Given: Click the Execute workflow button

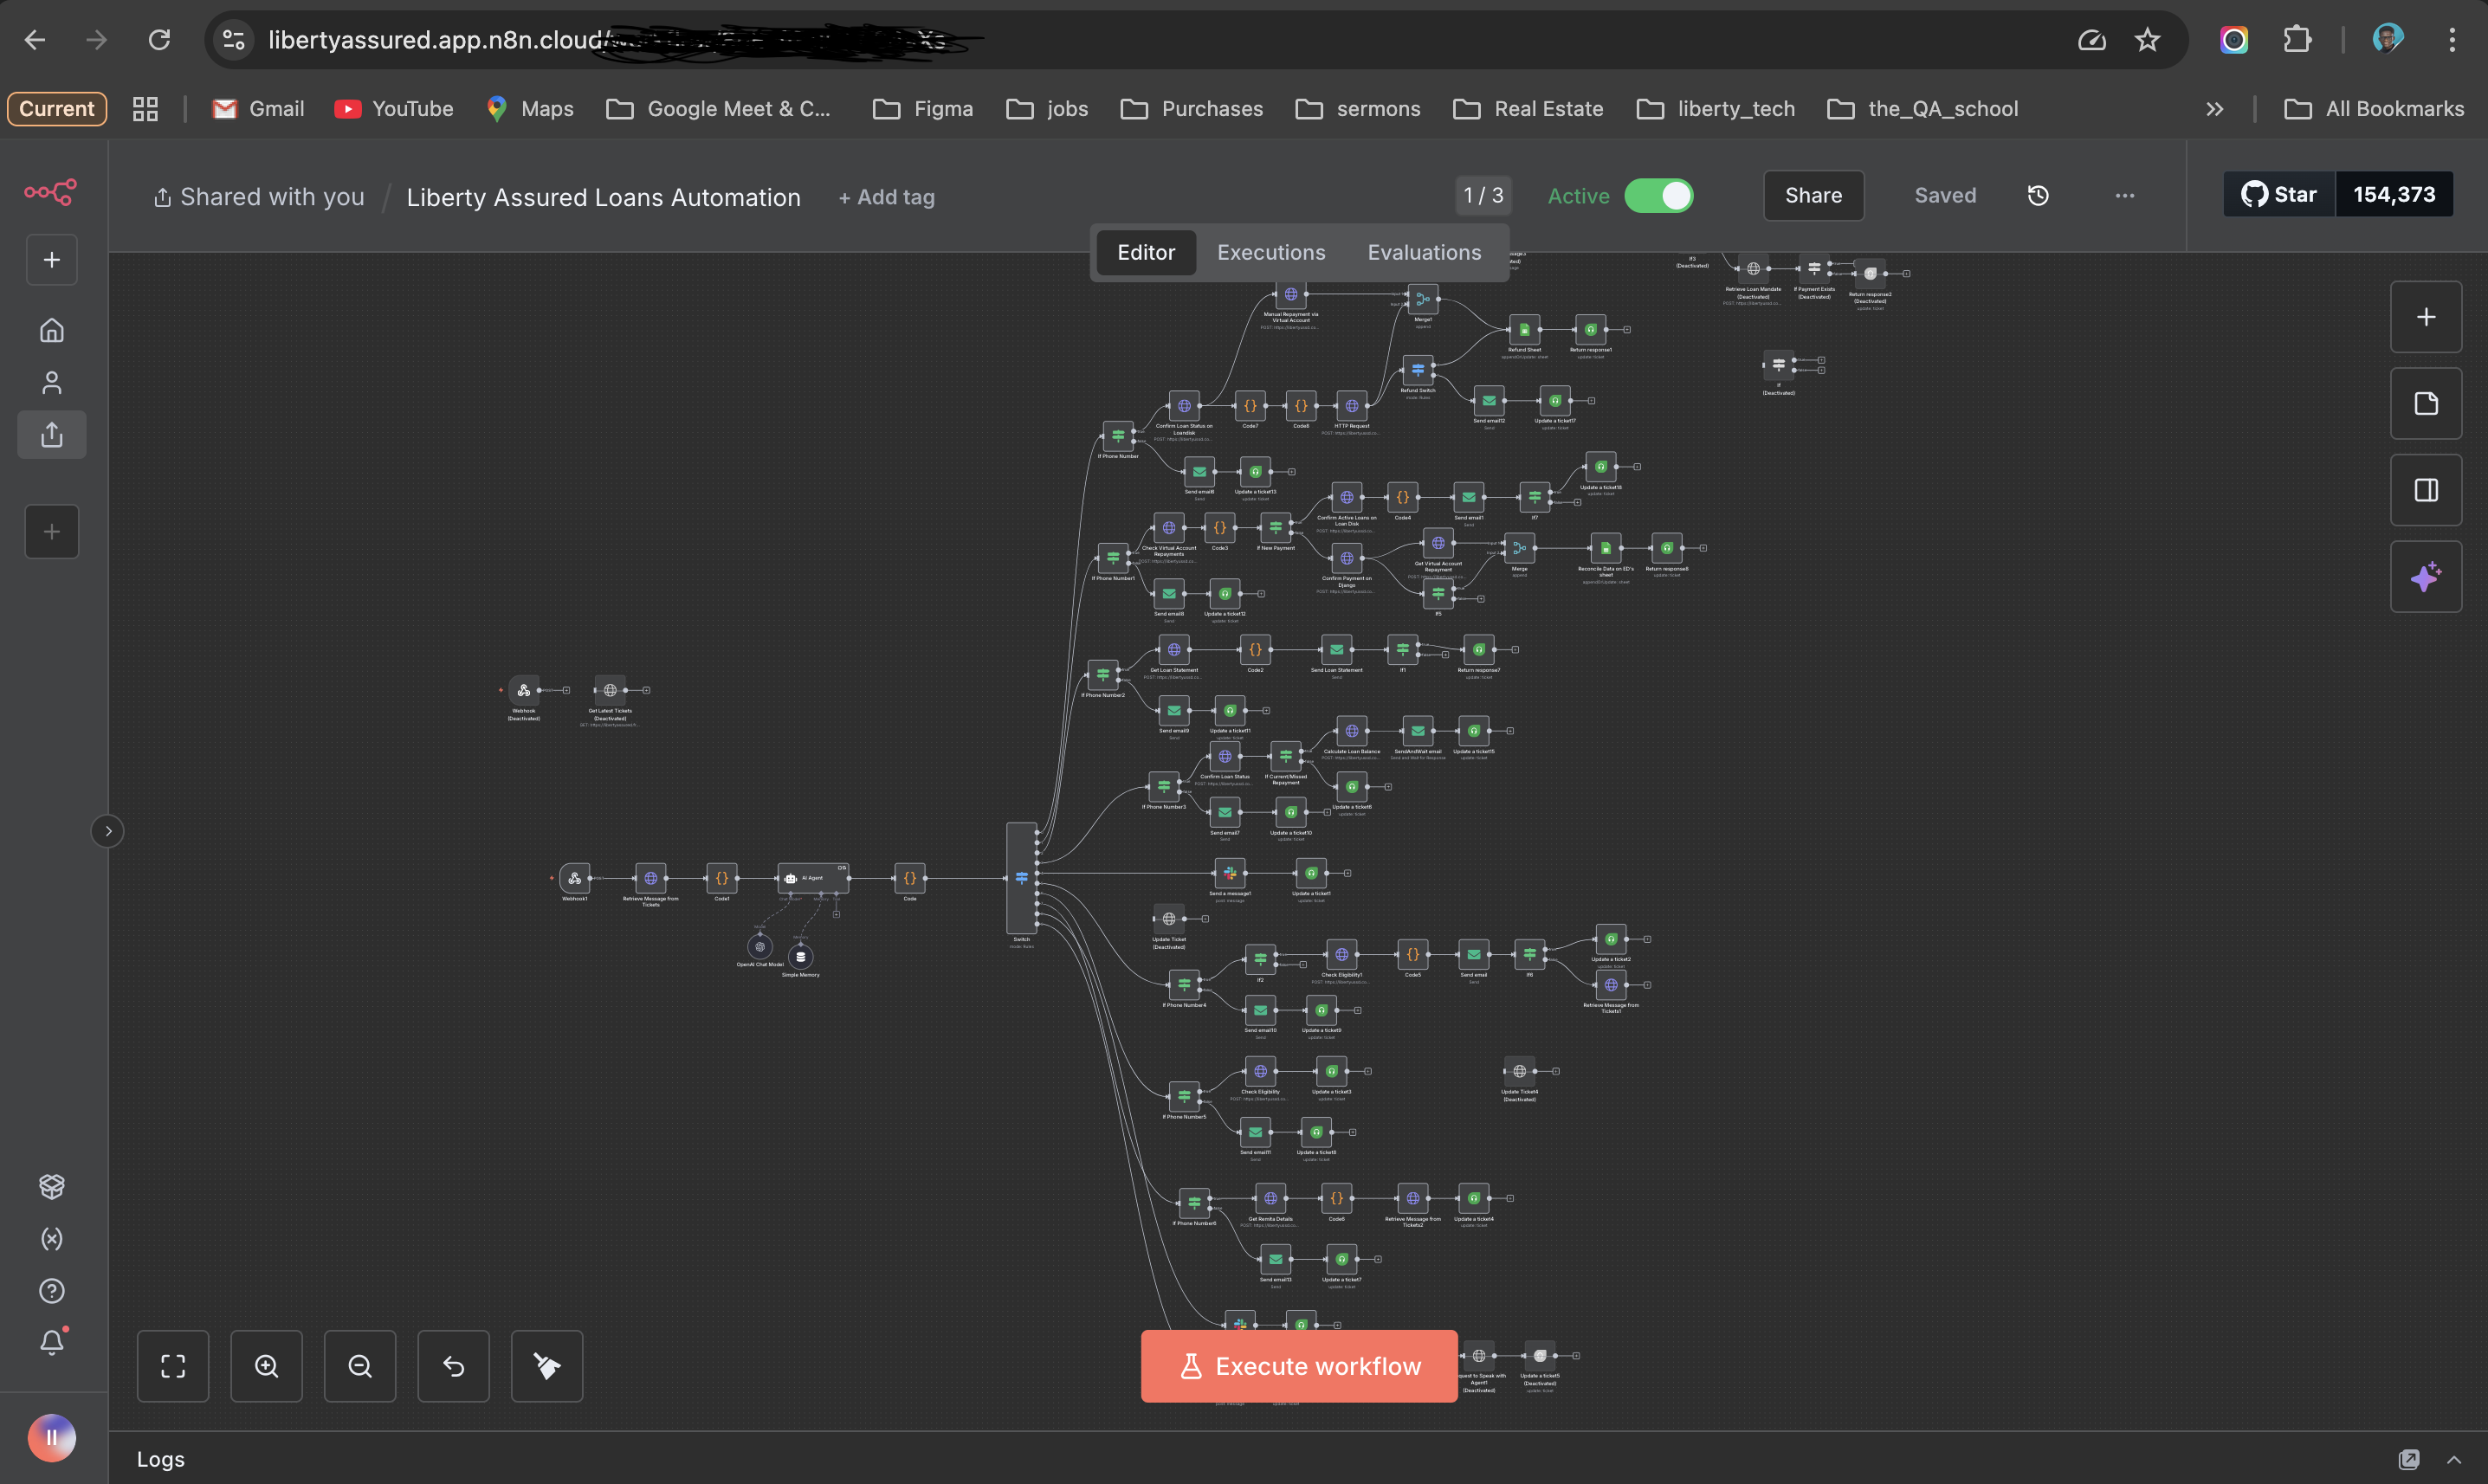Looking at the screenshot, I should tap(1299, 1366).
